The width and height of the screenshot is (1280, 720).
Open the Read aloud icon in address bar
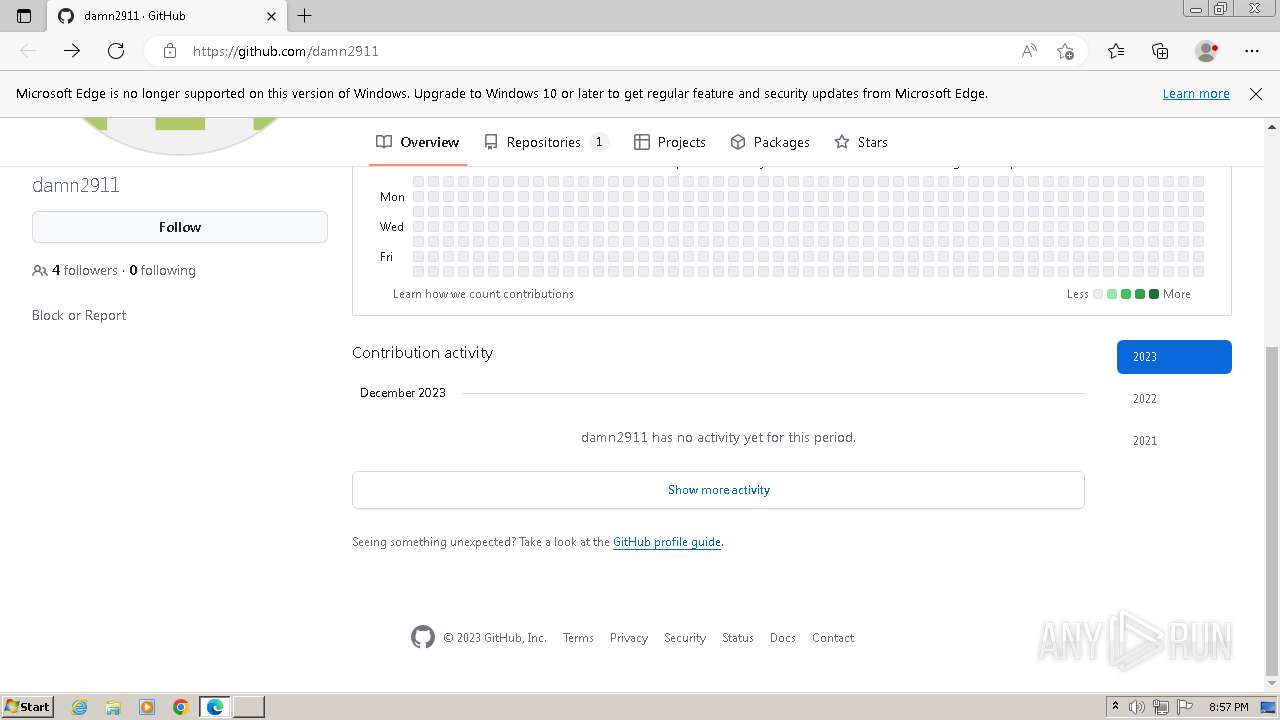(1029, 51)
